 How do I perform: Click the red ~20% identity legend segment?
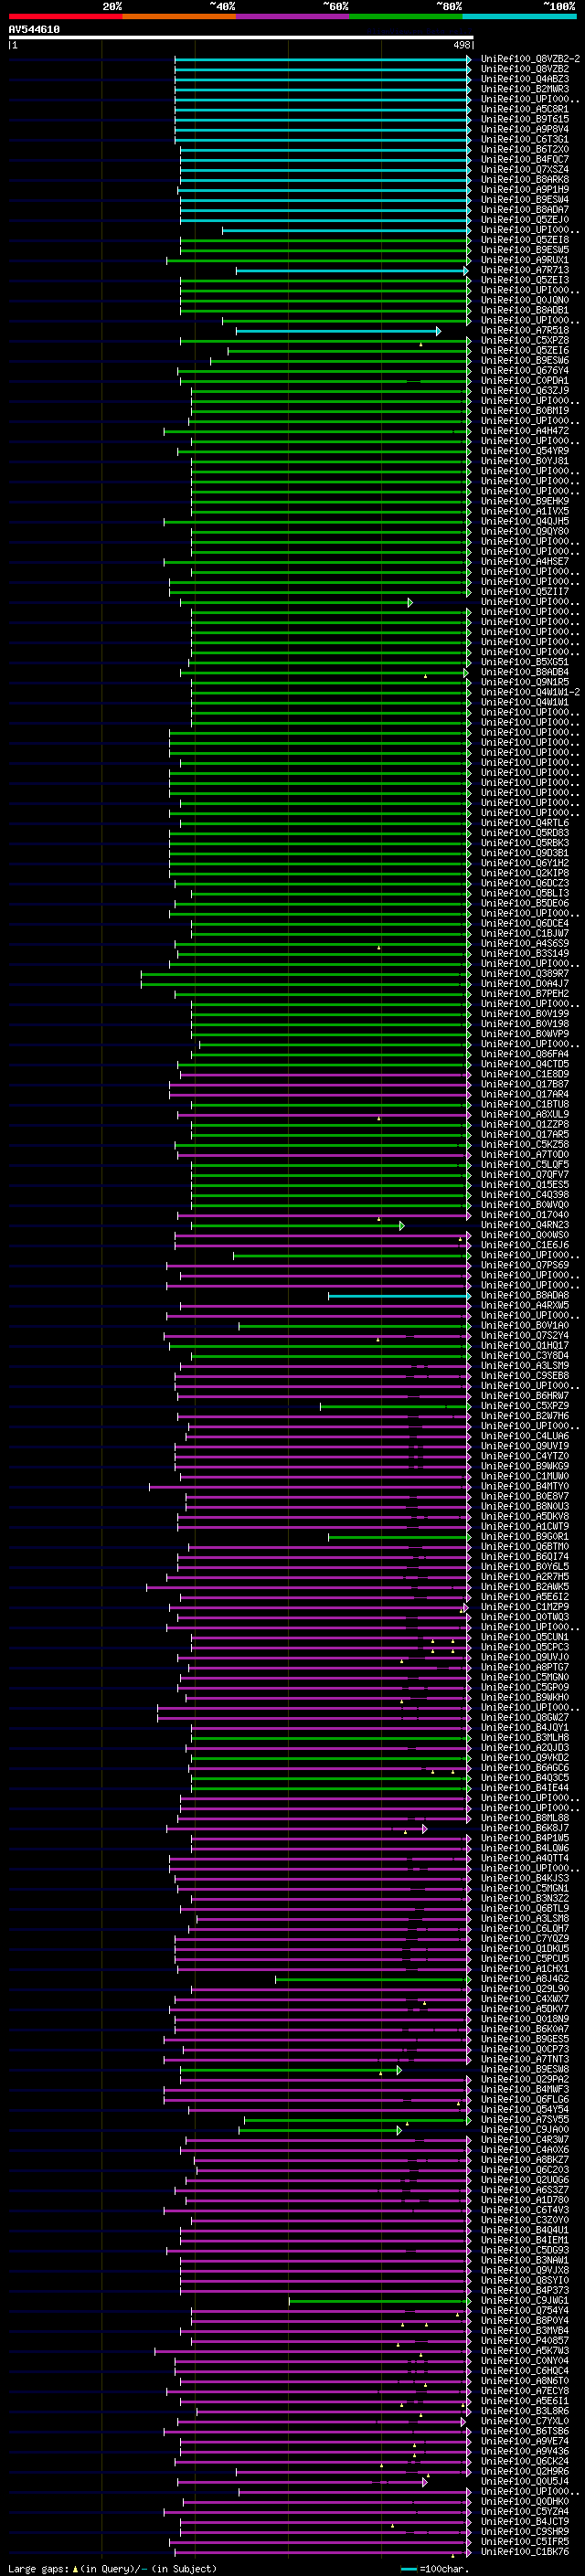[x=66, y=16]
